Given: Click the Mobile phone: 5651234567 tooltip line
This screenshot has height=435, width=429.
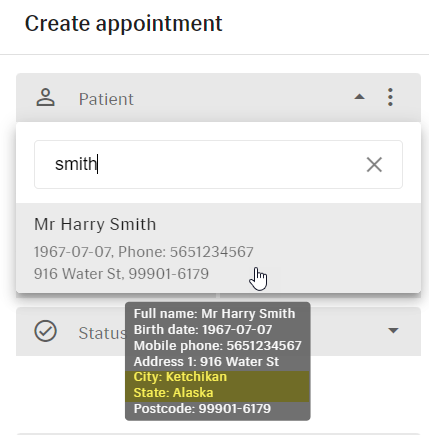Looking at the screenshot, I should click(x=218, y=346).
